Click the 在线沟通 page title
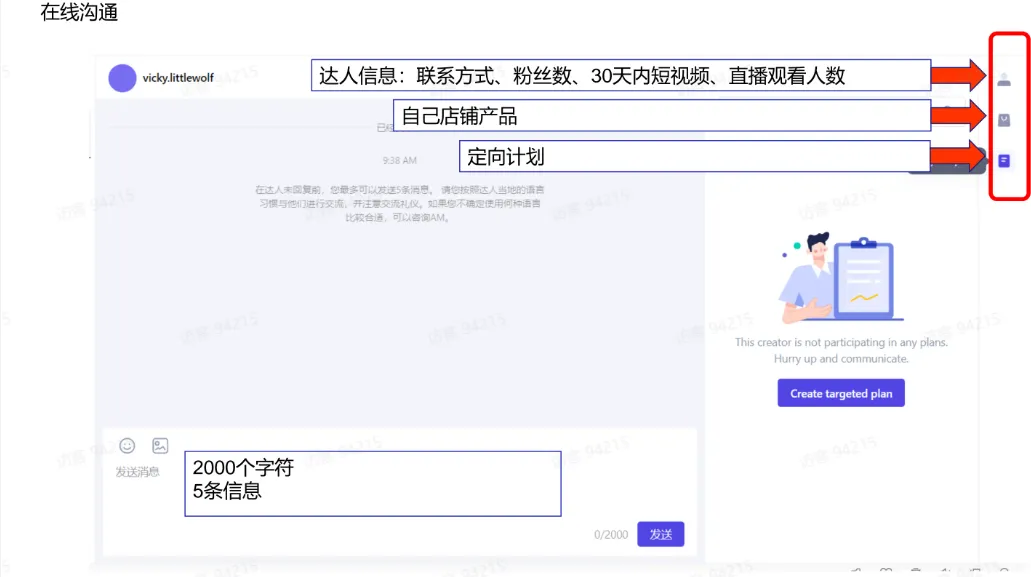This screenshot has width=1031, height=577. click(x=79, y=12)
